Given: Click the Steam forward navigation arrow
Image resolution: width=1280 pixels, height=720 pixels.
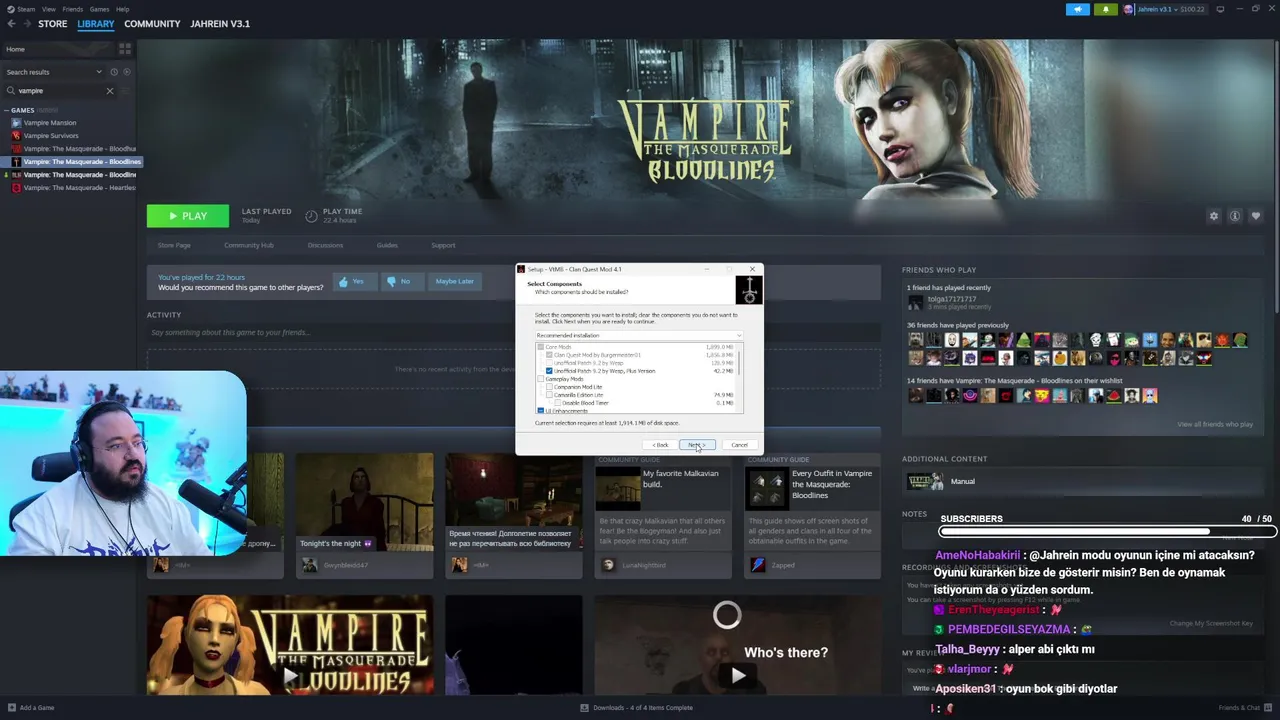Looking at the screenshot, I should (x=27, y=24).
